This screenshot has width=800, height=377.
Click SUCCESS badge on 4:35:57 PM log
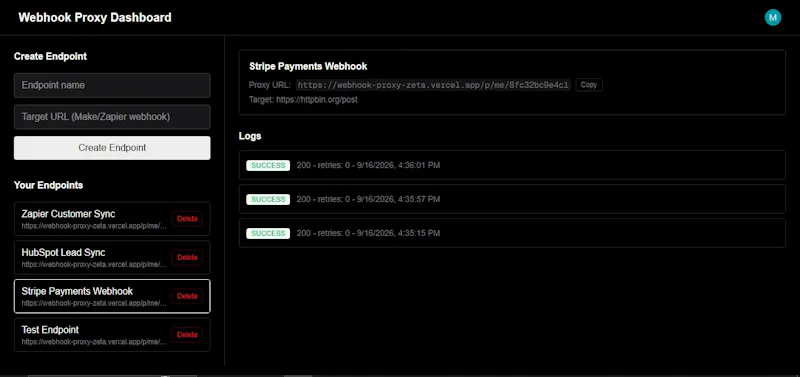pyautogui.click(x=268, y=199)
